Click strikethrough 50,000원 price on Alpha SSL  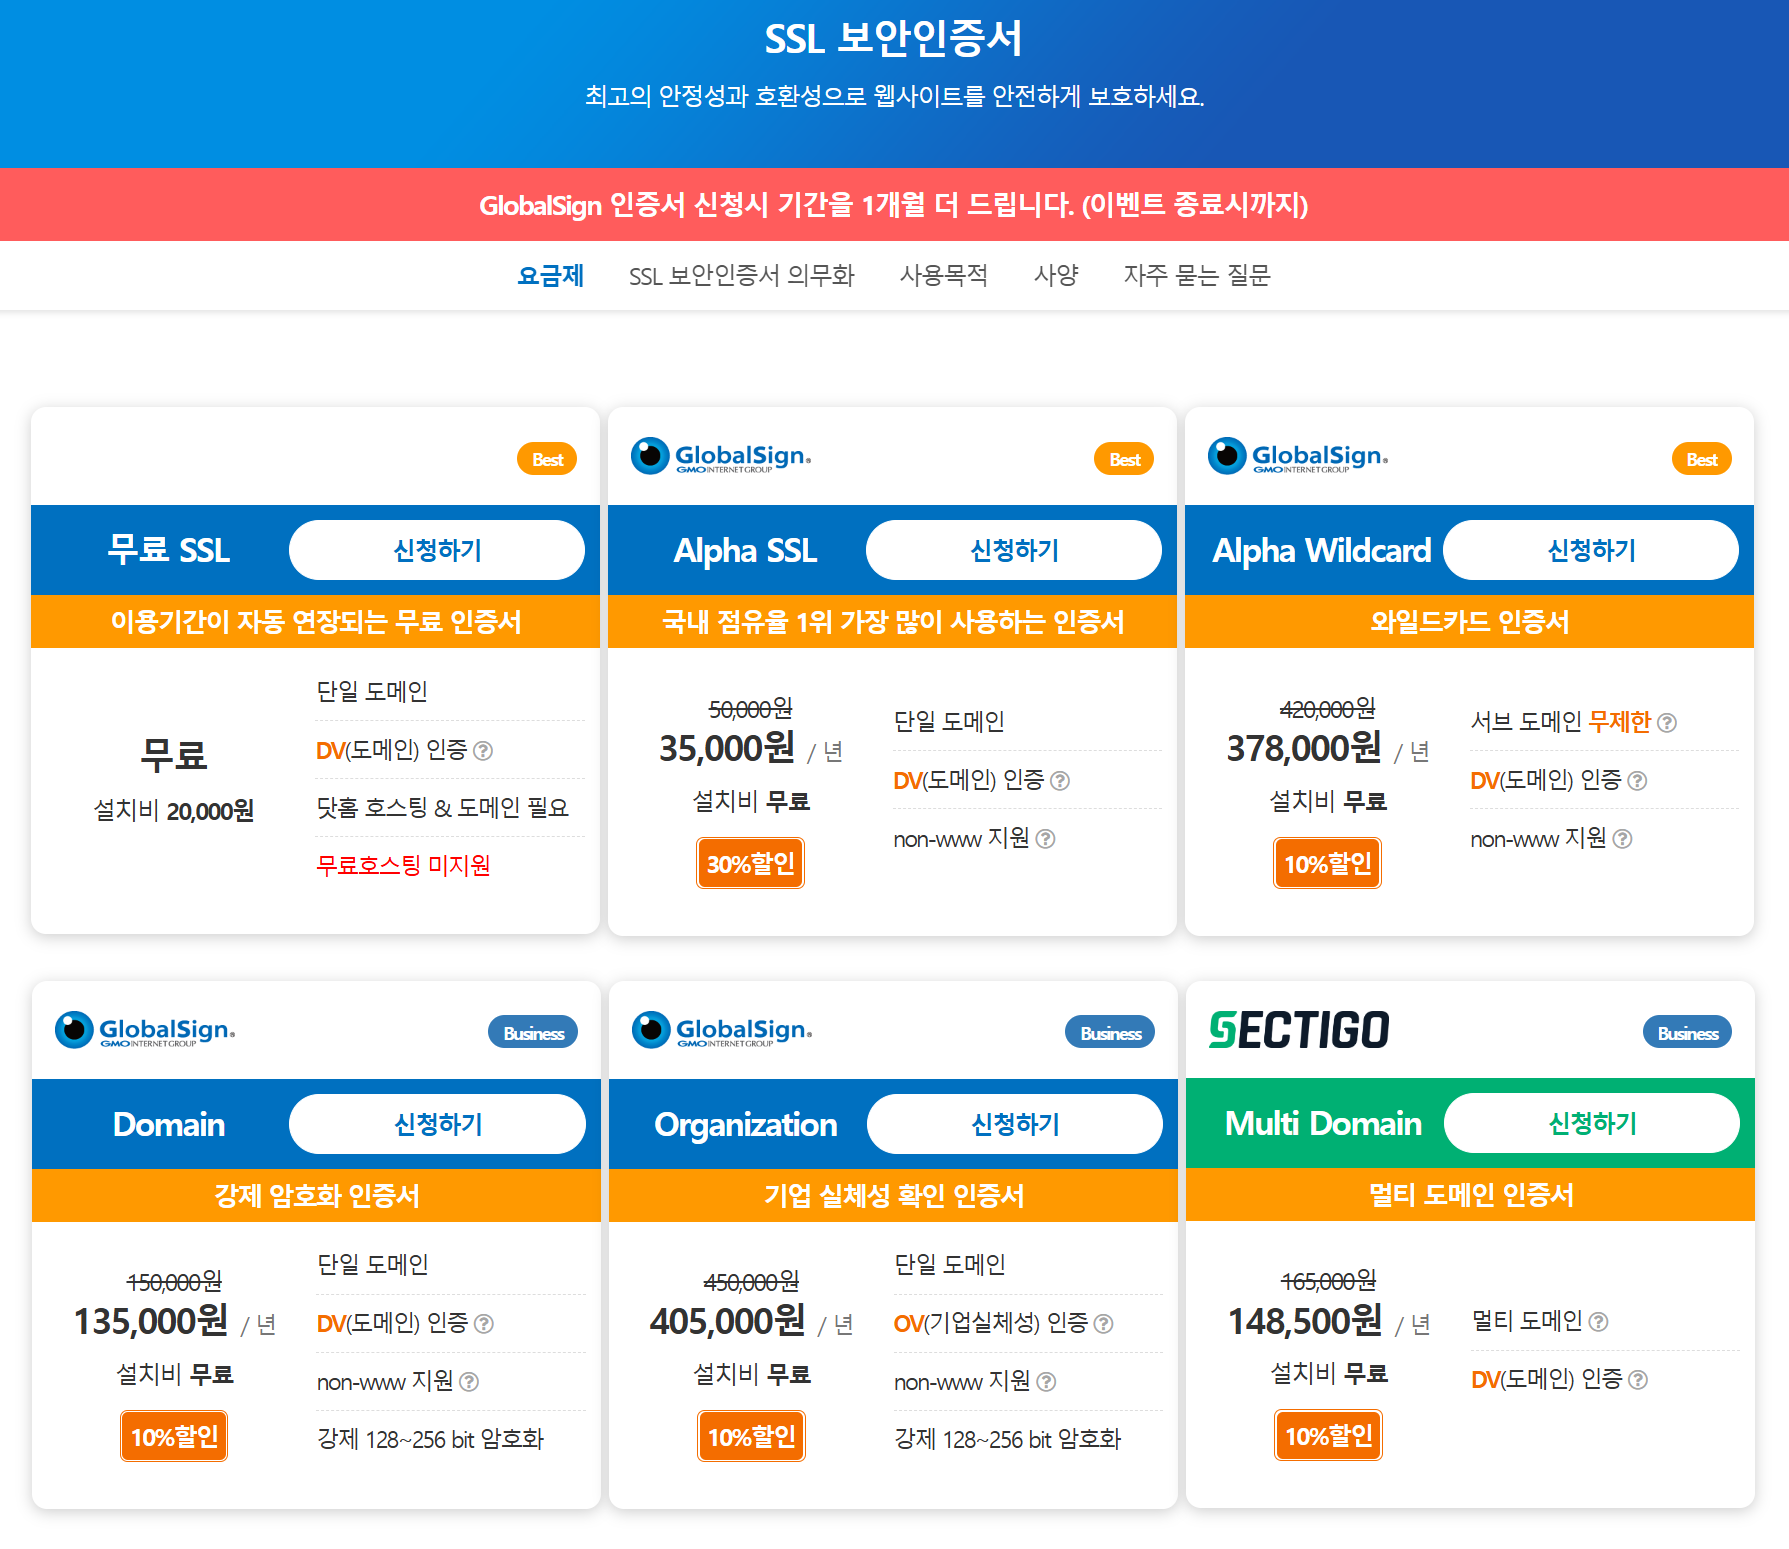[x=751, y=709]
